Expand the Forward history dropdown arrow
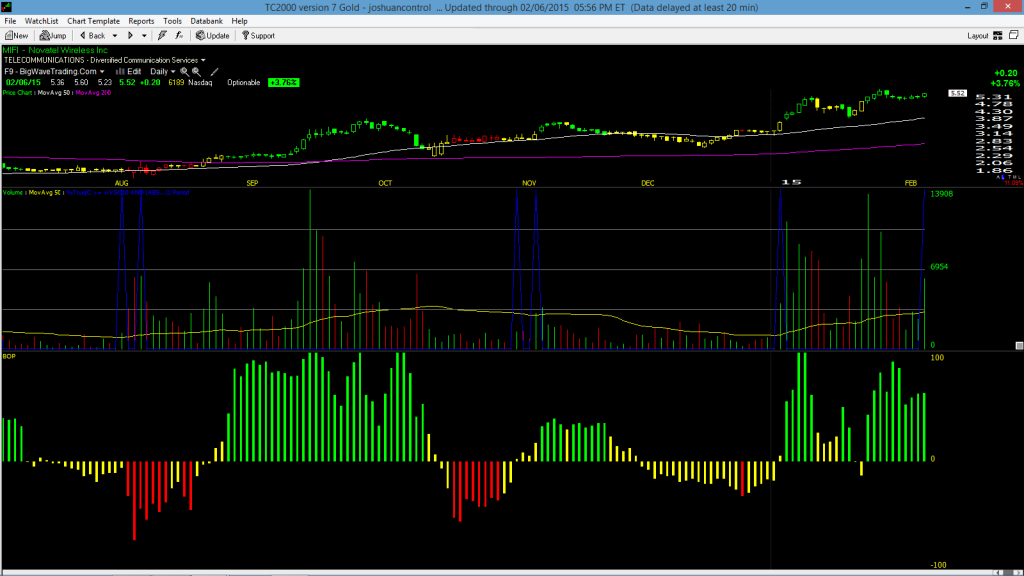Screen dimensions: 1024x576 click(x=144, y=36)
